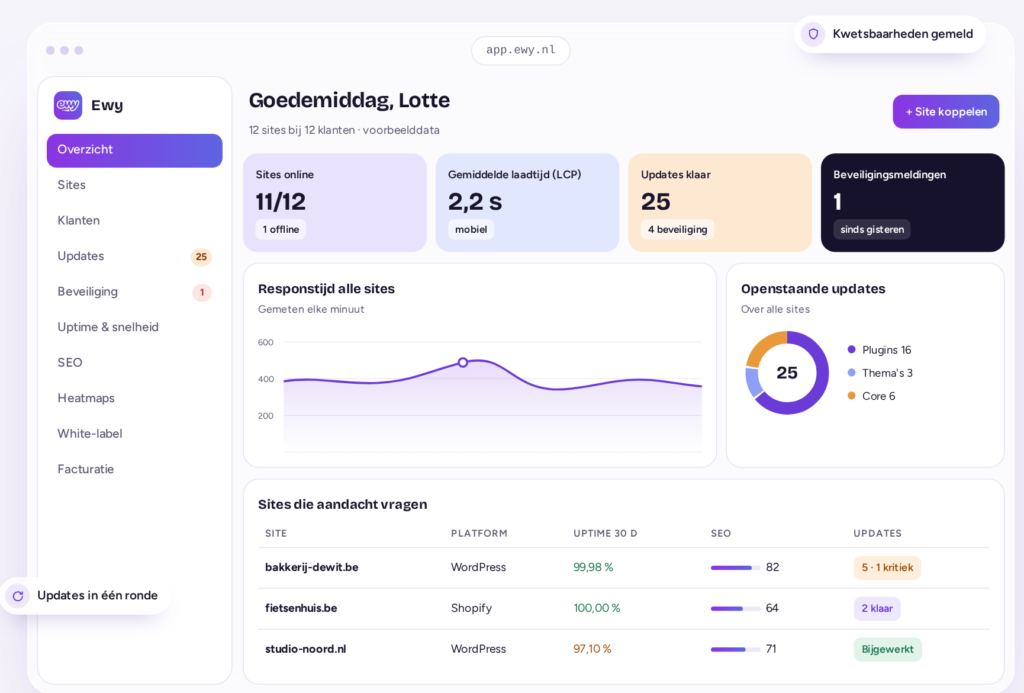The width and height of the screenshot is (1024, 693).
Task: Click the 1 offline chip under Sites online
Action: pos(281,229)
